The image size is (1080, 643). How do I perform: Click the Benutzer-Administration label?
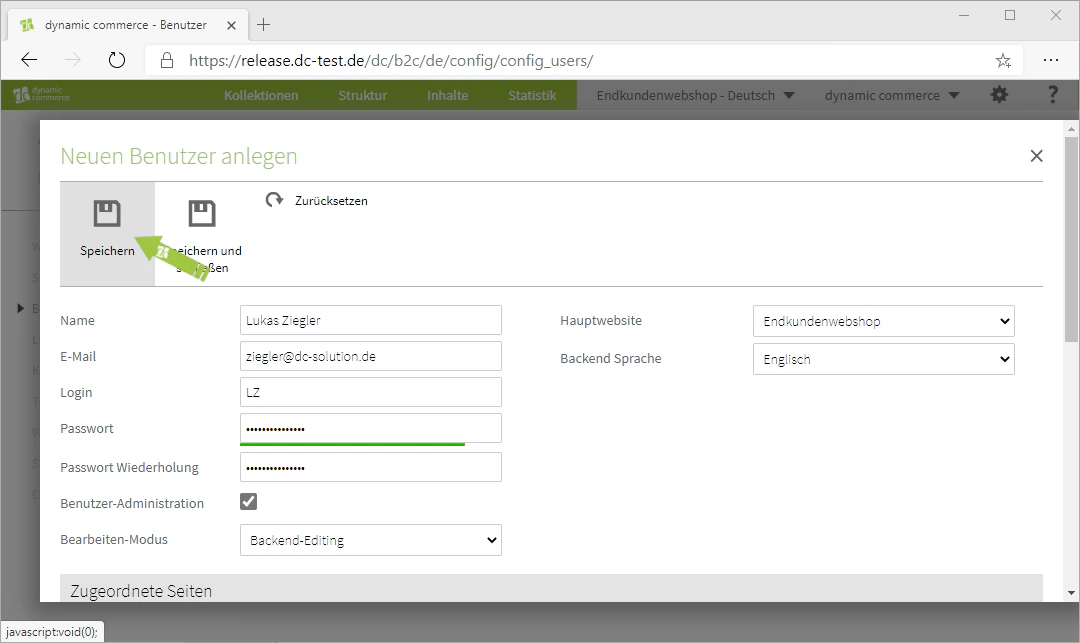tap(132, 503)
